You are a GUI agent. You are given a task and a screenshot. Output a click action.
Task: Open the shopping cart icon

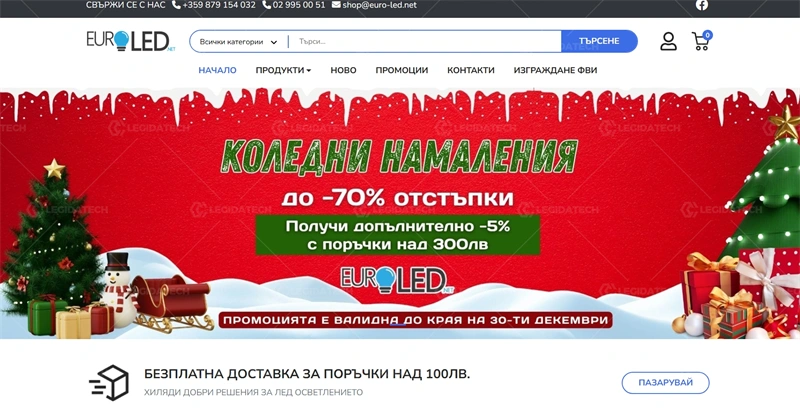pos(701,41)
